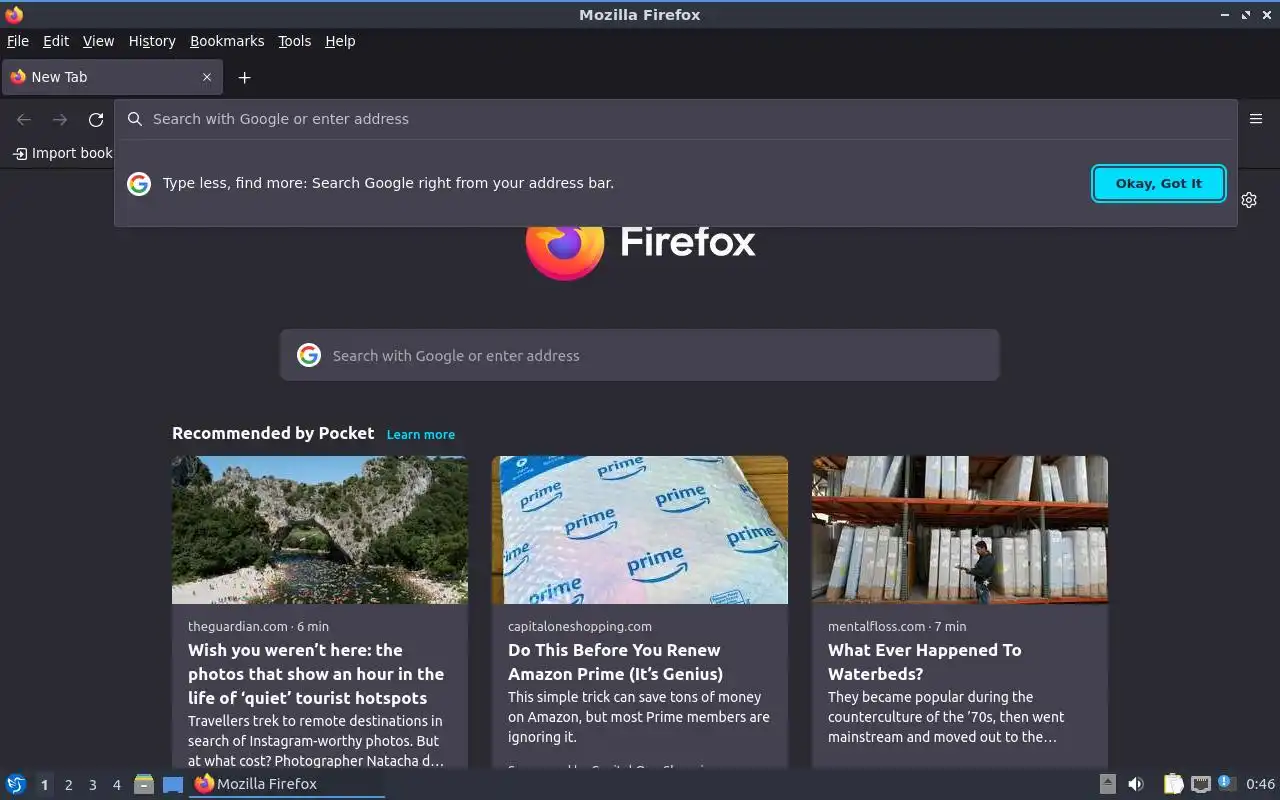The width and height of the screenshot is (1280, 800).
Task: Open file manager icon in taskbar
Action: [144, 784]
